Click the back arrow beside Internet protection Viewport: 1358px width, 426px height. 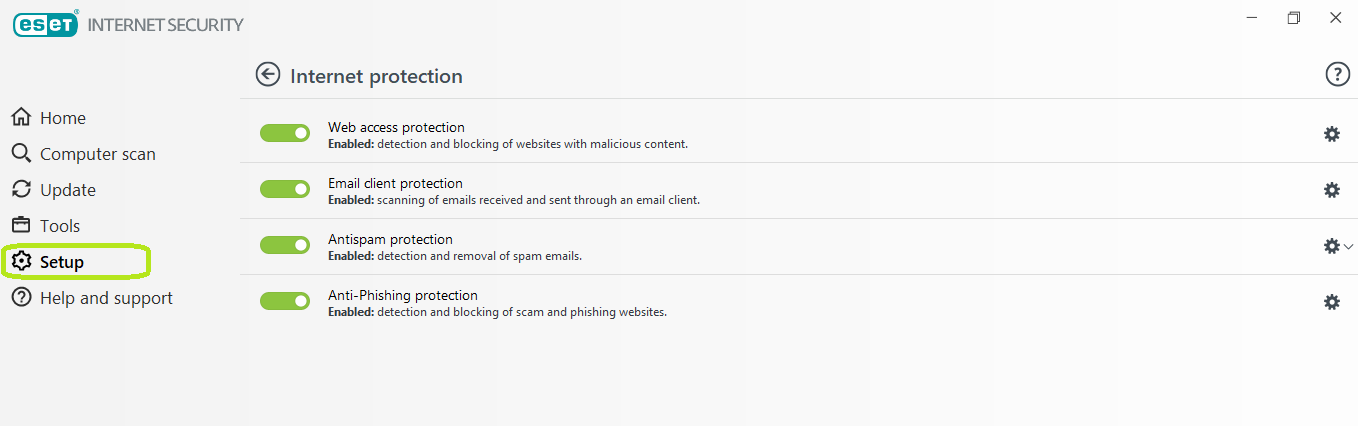[x=267, y=74]
